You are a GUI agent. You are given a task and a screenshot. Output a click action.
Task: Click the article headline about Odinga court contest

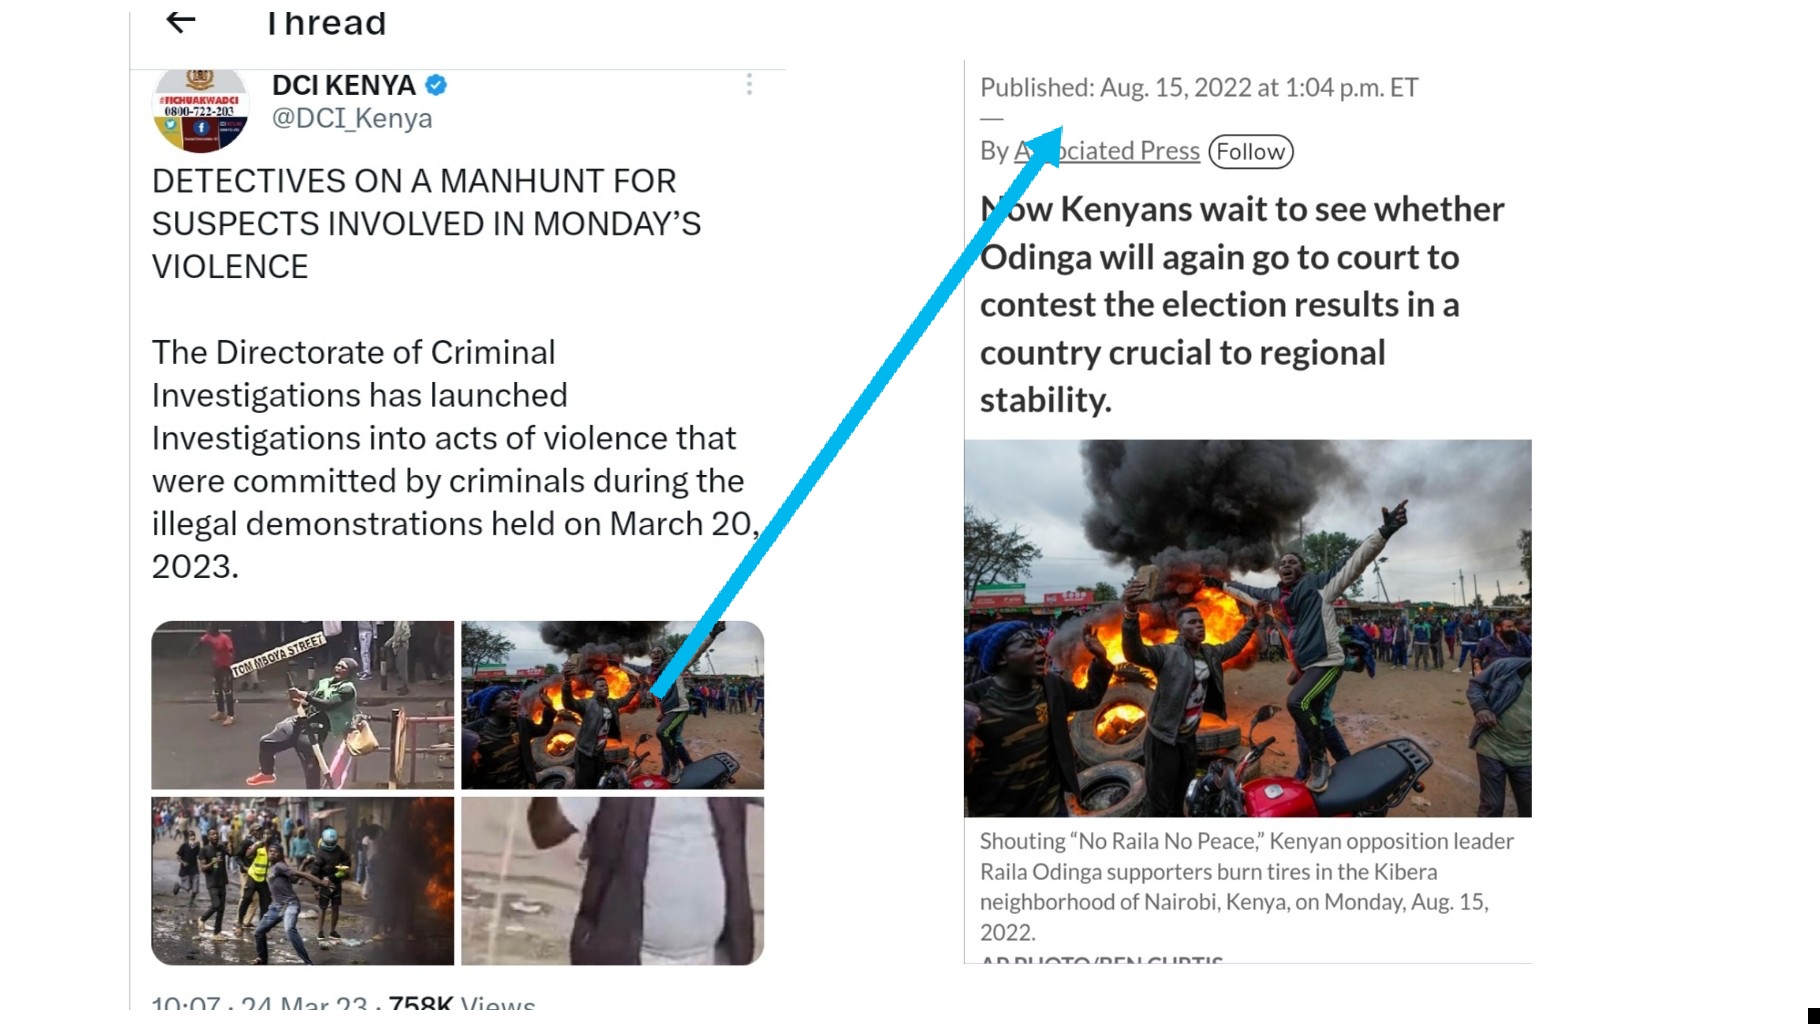[1242, 304]
